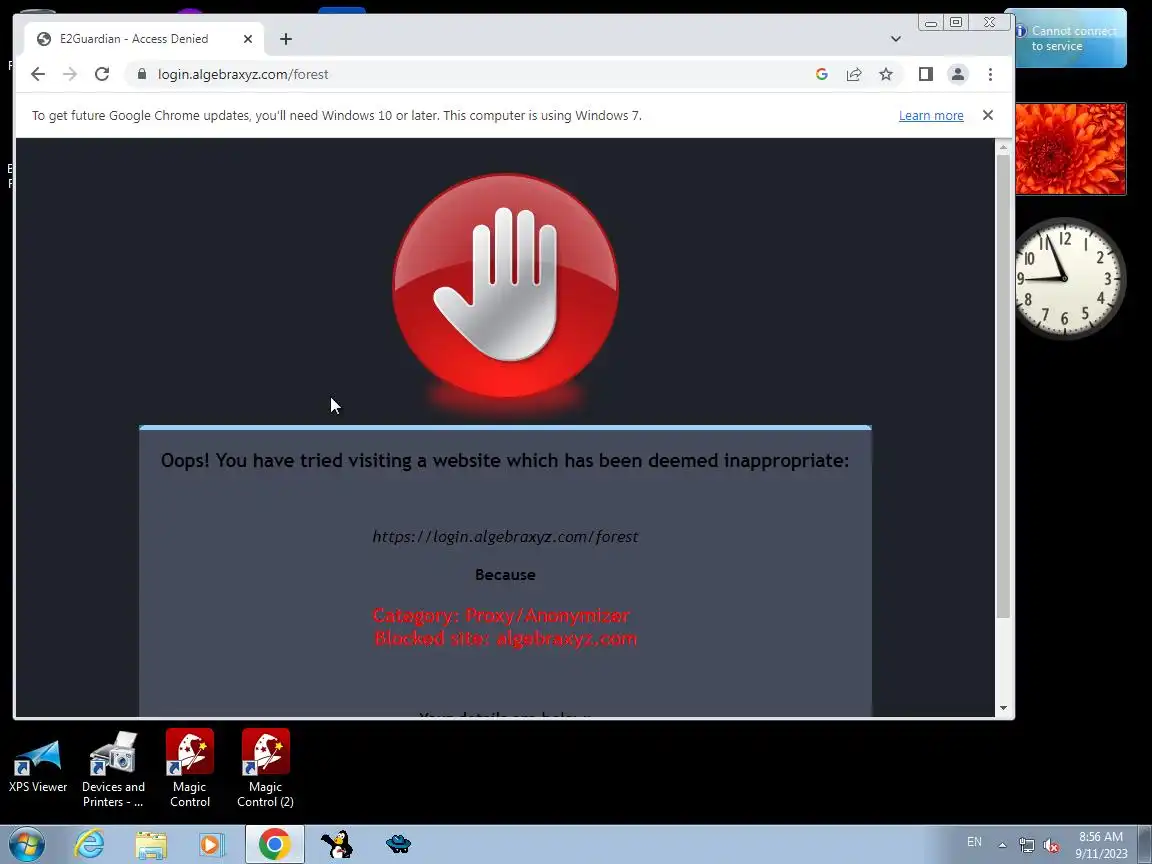This screenshot has height=864, width=1152.
Task: View site information lock icon
Action: pyautogui.click(x=142, y=74)
